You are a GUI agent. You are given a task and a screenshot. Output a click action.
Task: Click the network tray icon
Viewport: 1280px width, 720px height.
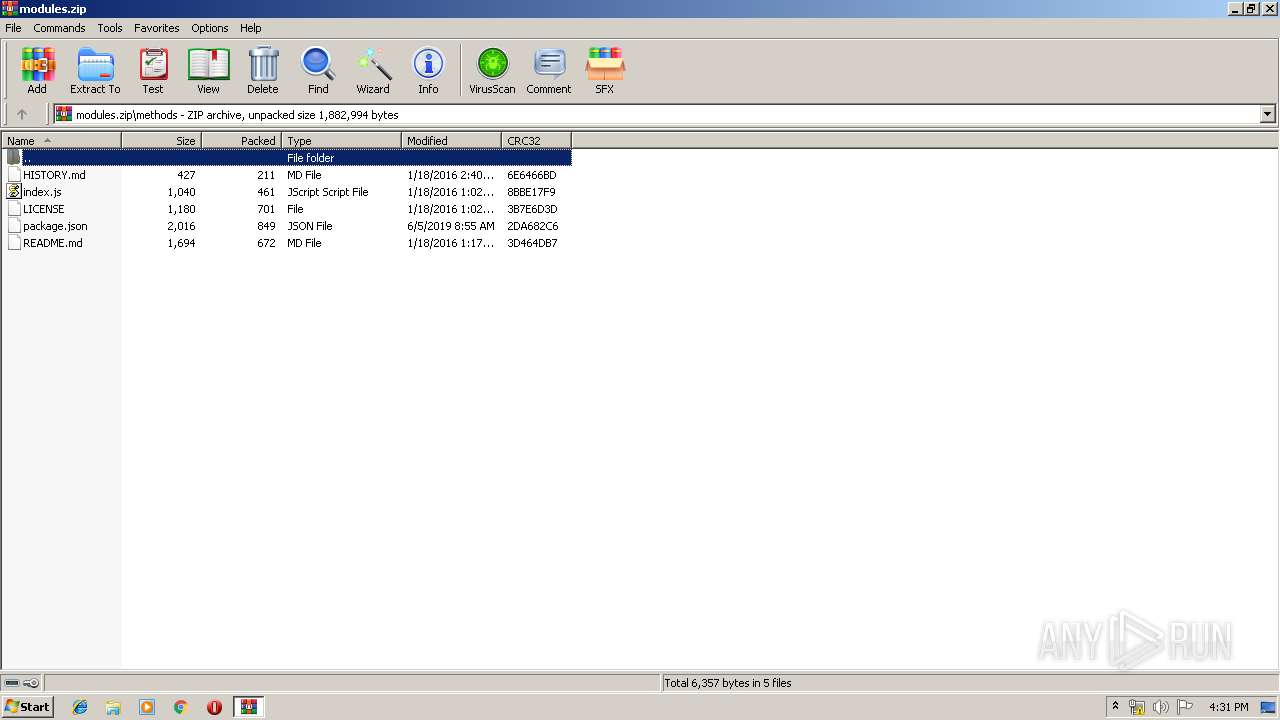point(1137,707)
